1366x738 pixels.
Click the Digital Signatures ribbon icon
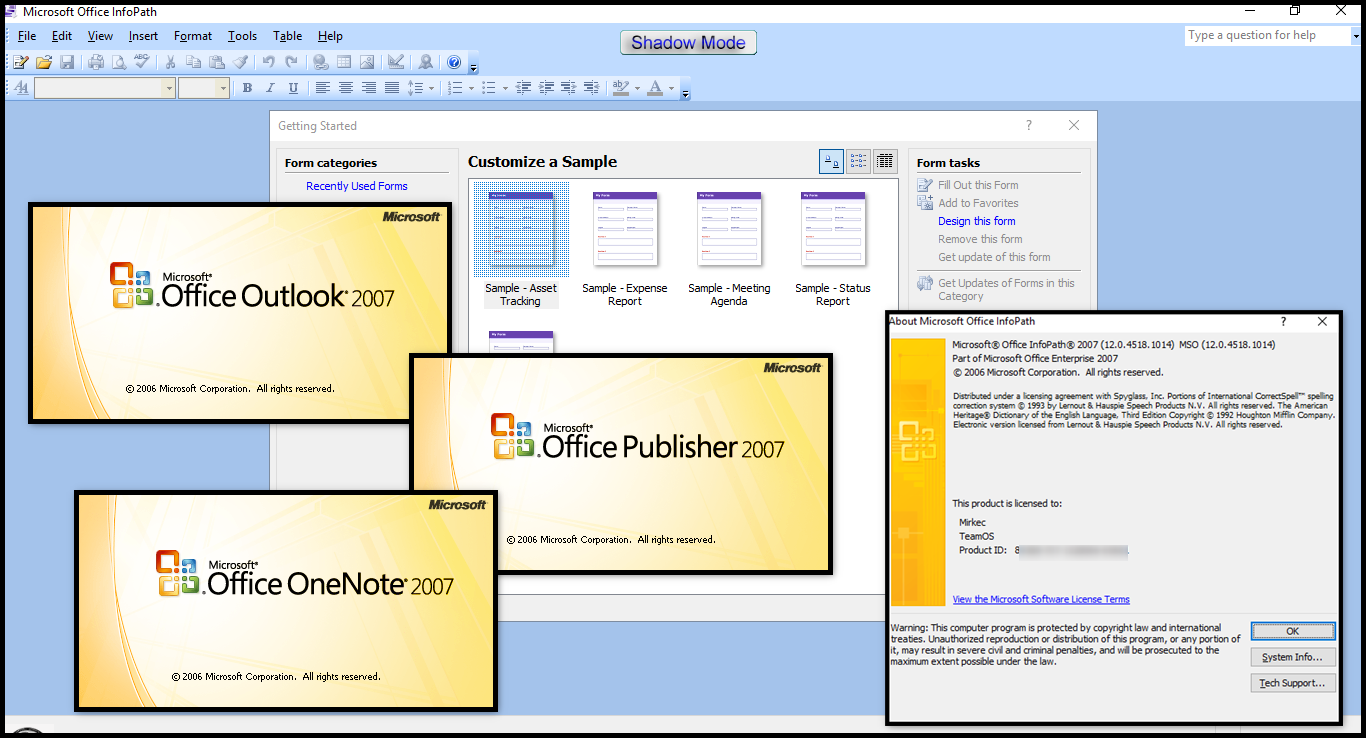(x=425, y=62)
